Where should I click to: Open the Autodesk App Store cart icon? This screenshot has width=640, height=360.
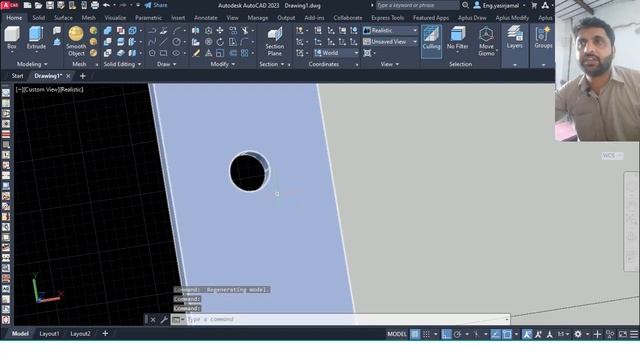[534, 5]
